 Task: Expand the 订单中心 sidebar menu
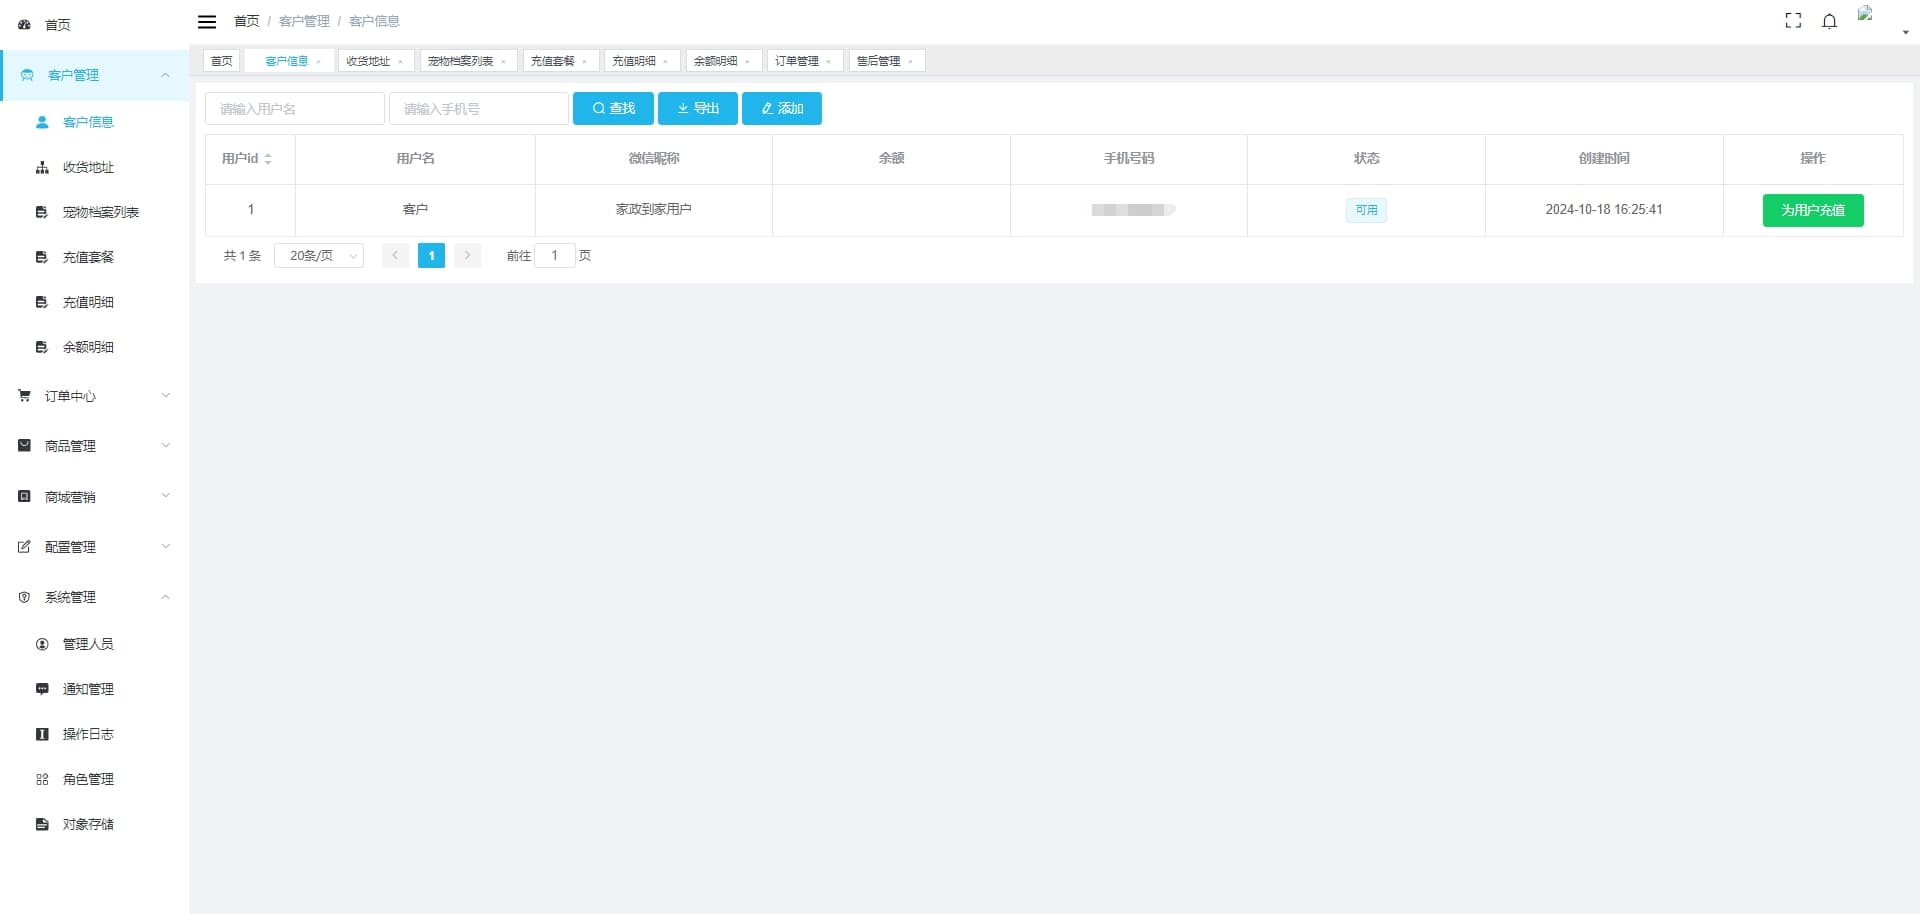[x=95, y=396]
